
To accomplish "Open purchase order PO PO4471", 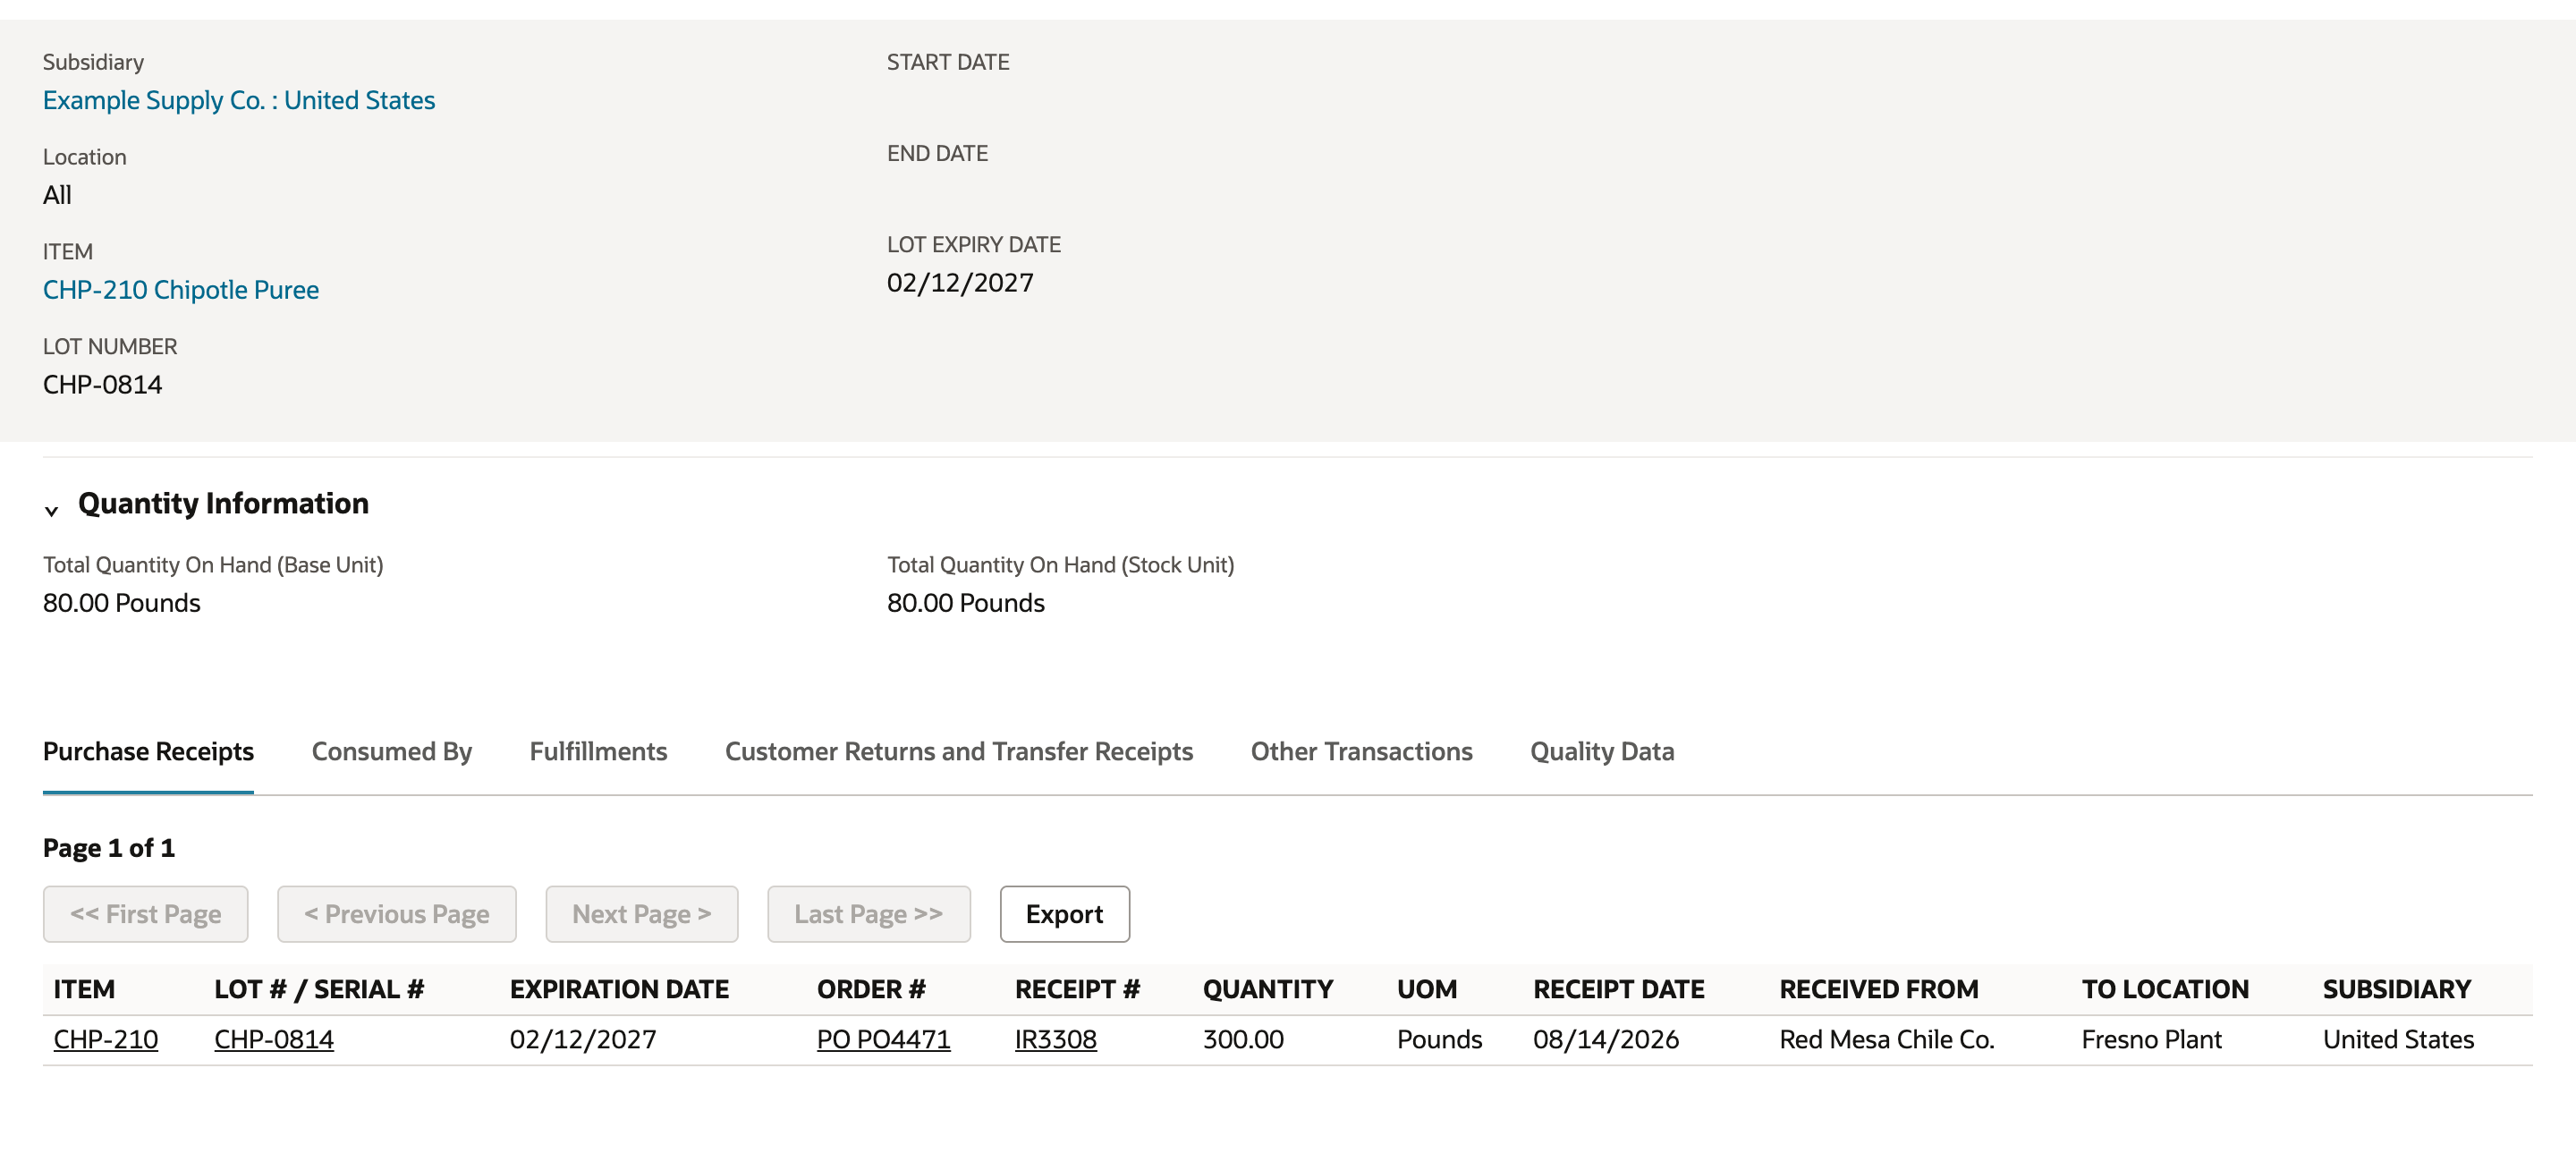I will click(884, 1040).
